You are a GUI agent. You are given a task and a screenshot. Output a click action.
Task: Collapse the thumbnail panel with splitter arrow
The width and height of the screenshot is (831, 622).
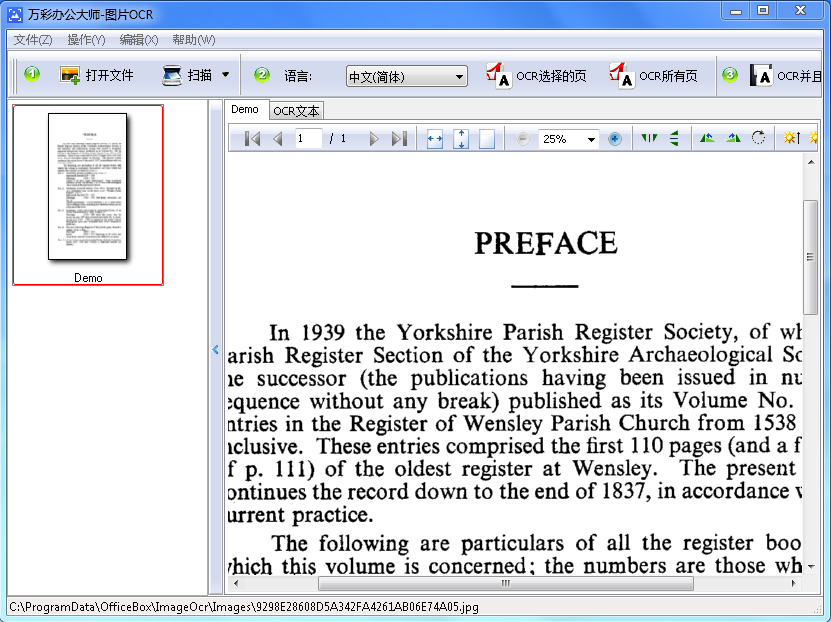[x=215, y=349]
